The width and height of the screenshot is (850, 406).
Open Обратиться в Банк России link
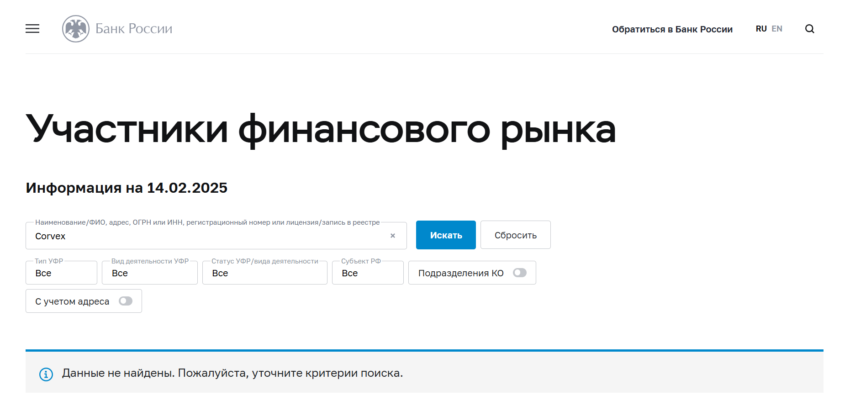(672, 29)
